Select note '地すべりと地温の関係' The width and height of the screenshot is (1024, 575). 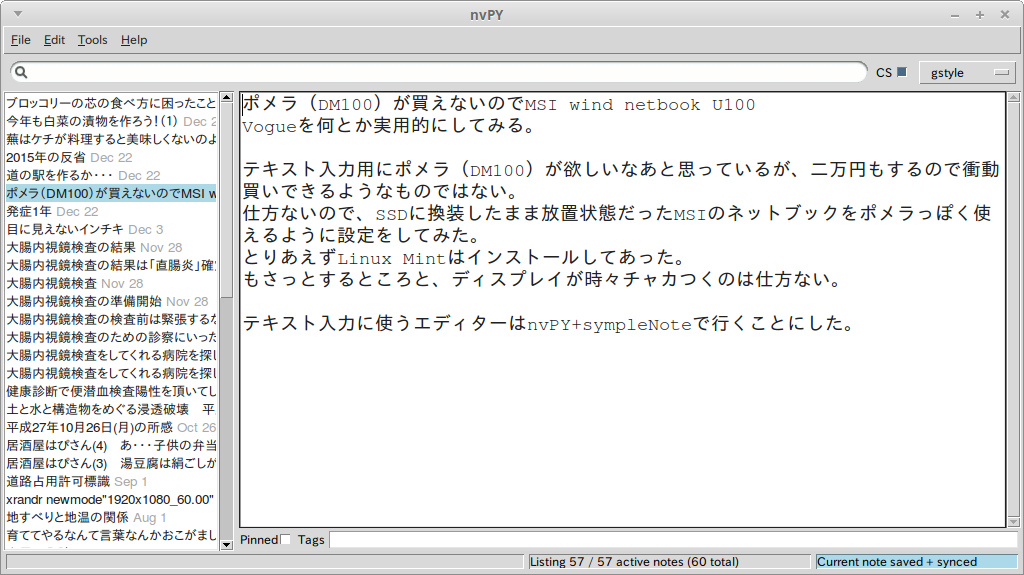click(111, 518)
